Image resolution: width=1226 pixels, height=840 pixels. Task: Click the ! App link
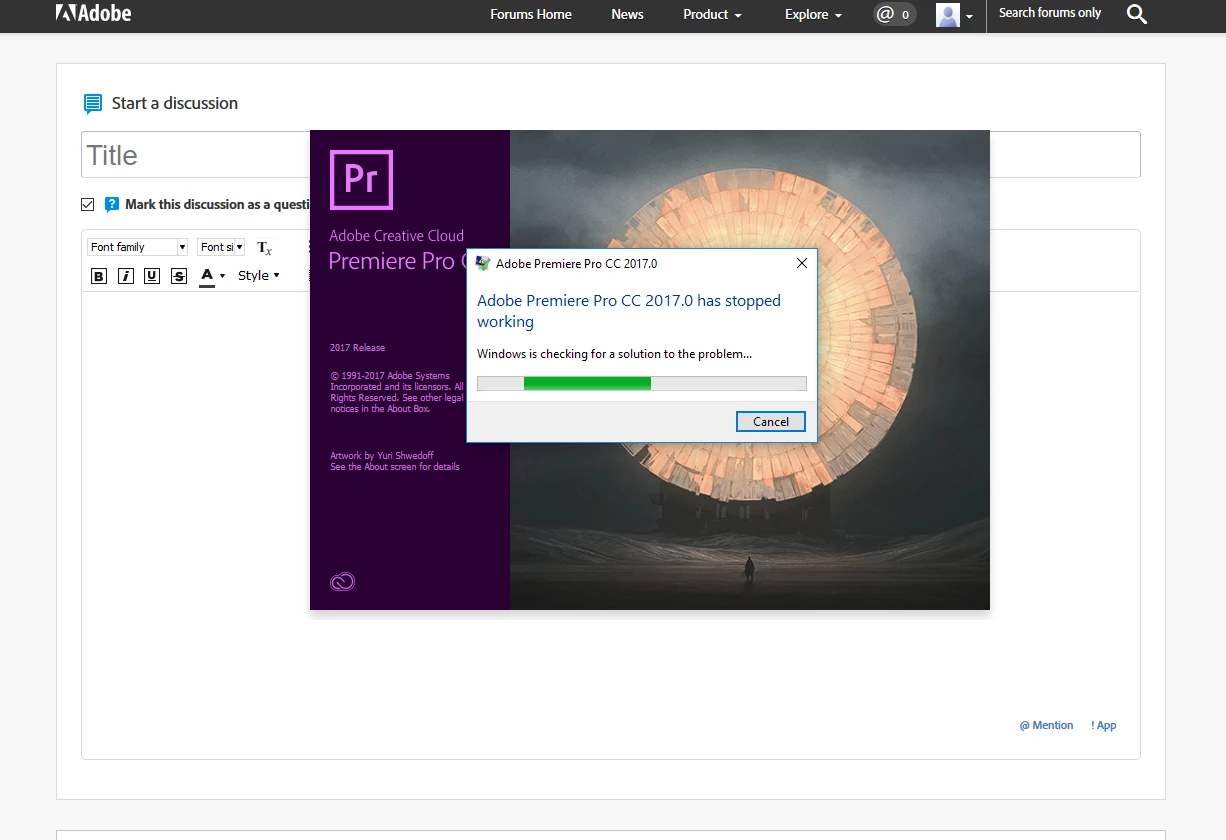(1103, 725)
